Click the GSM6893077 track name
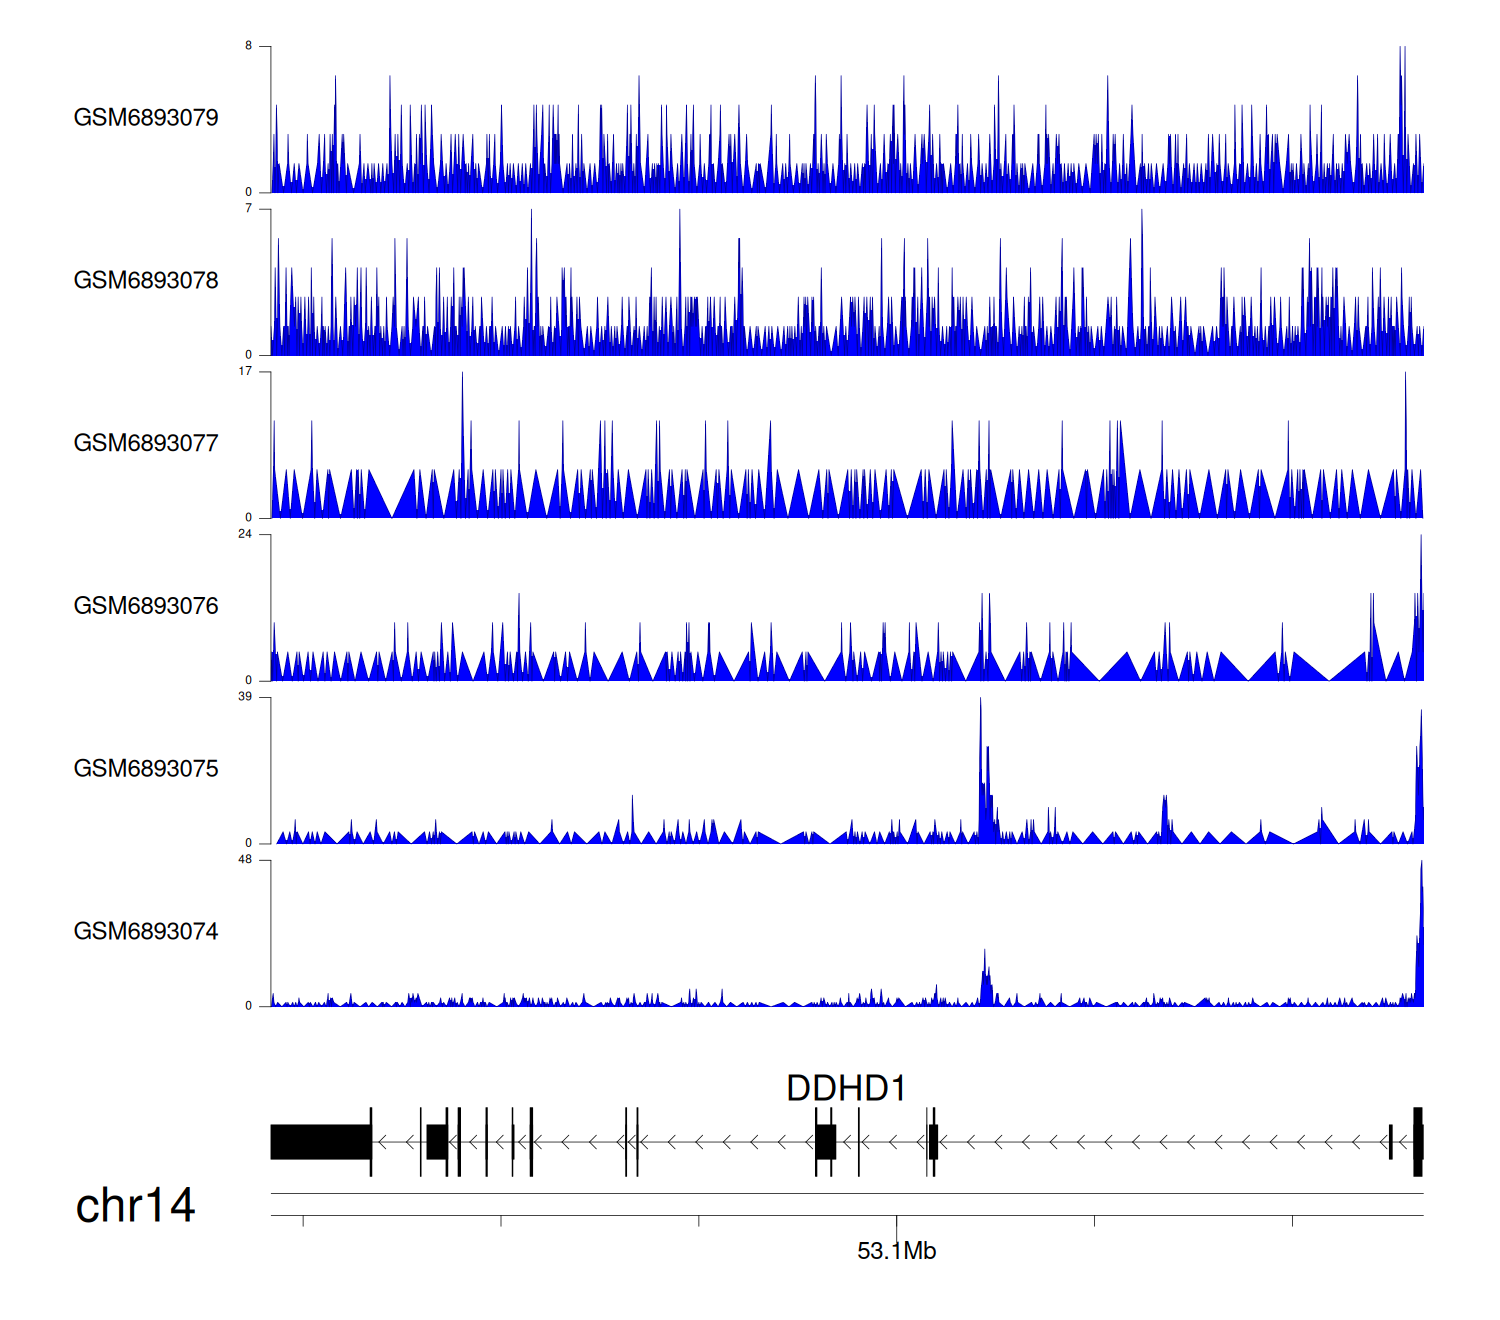1500x1320 pixels. tap(146, 443)
